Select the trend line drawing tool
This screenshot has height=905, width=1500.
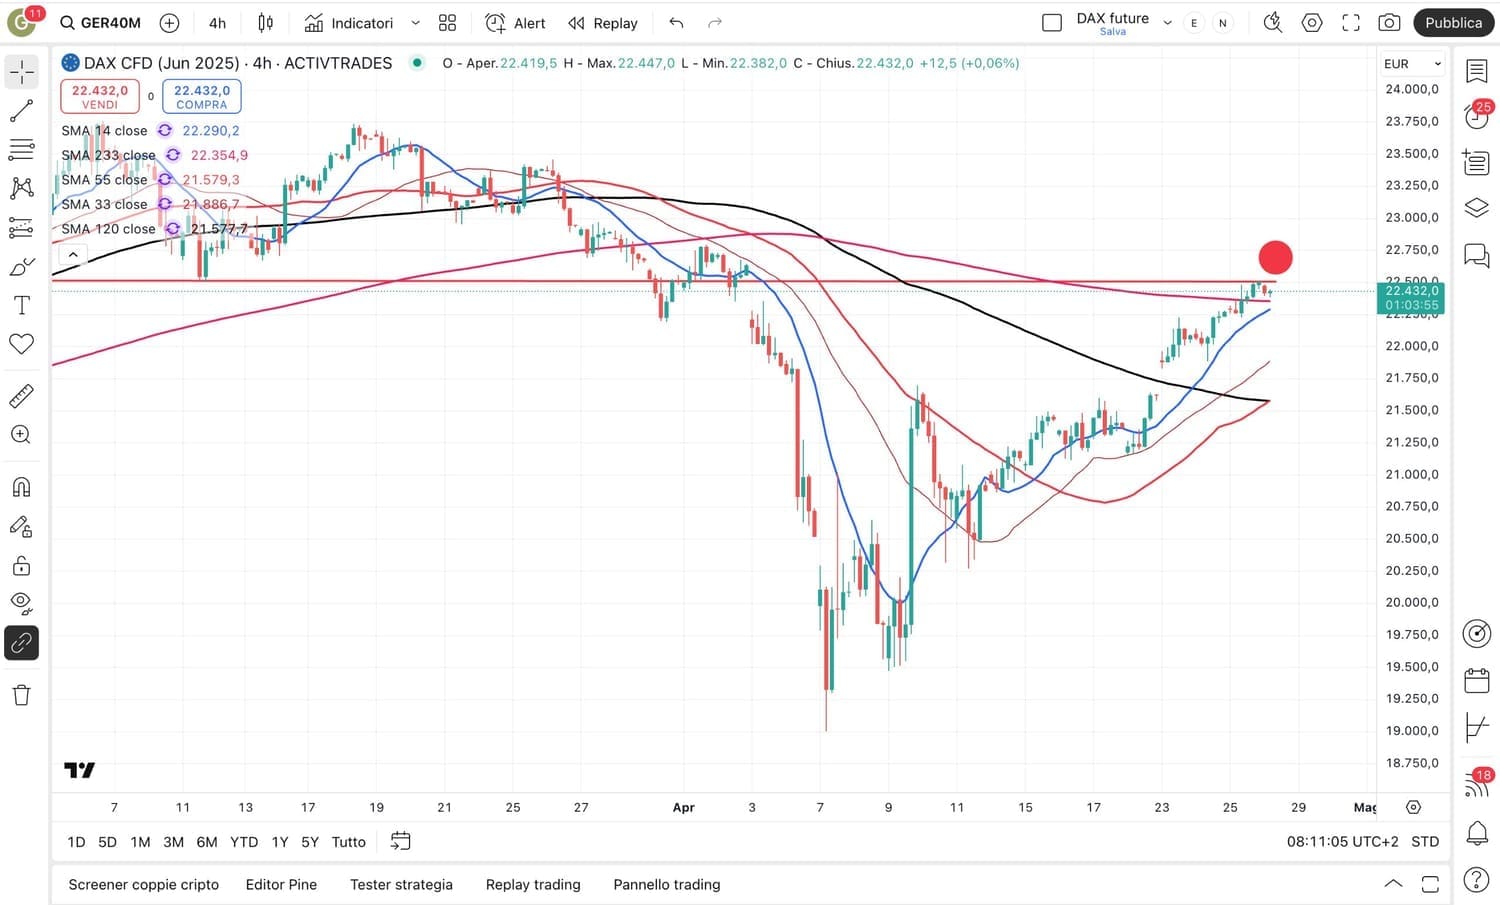coord(21,111)
